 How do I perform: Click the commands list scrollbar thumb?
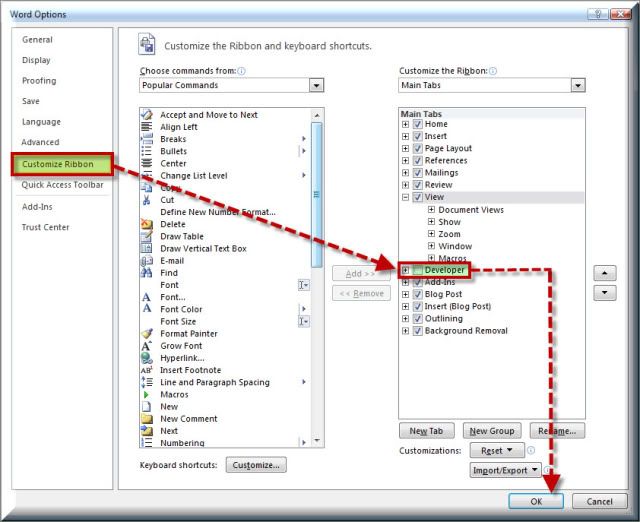click(316, 195)
